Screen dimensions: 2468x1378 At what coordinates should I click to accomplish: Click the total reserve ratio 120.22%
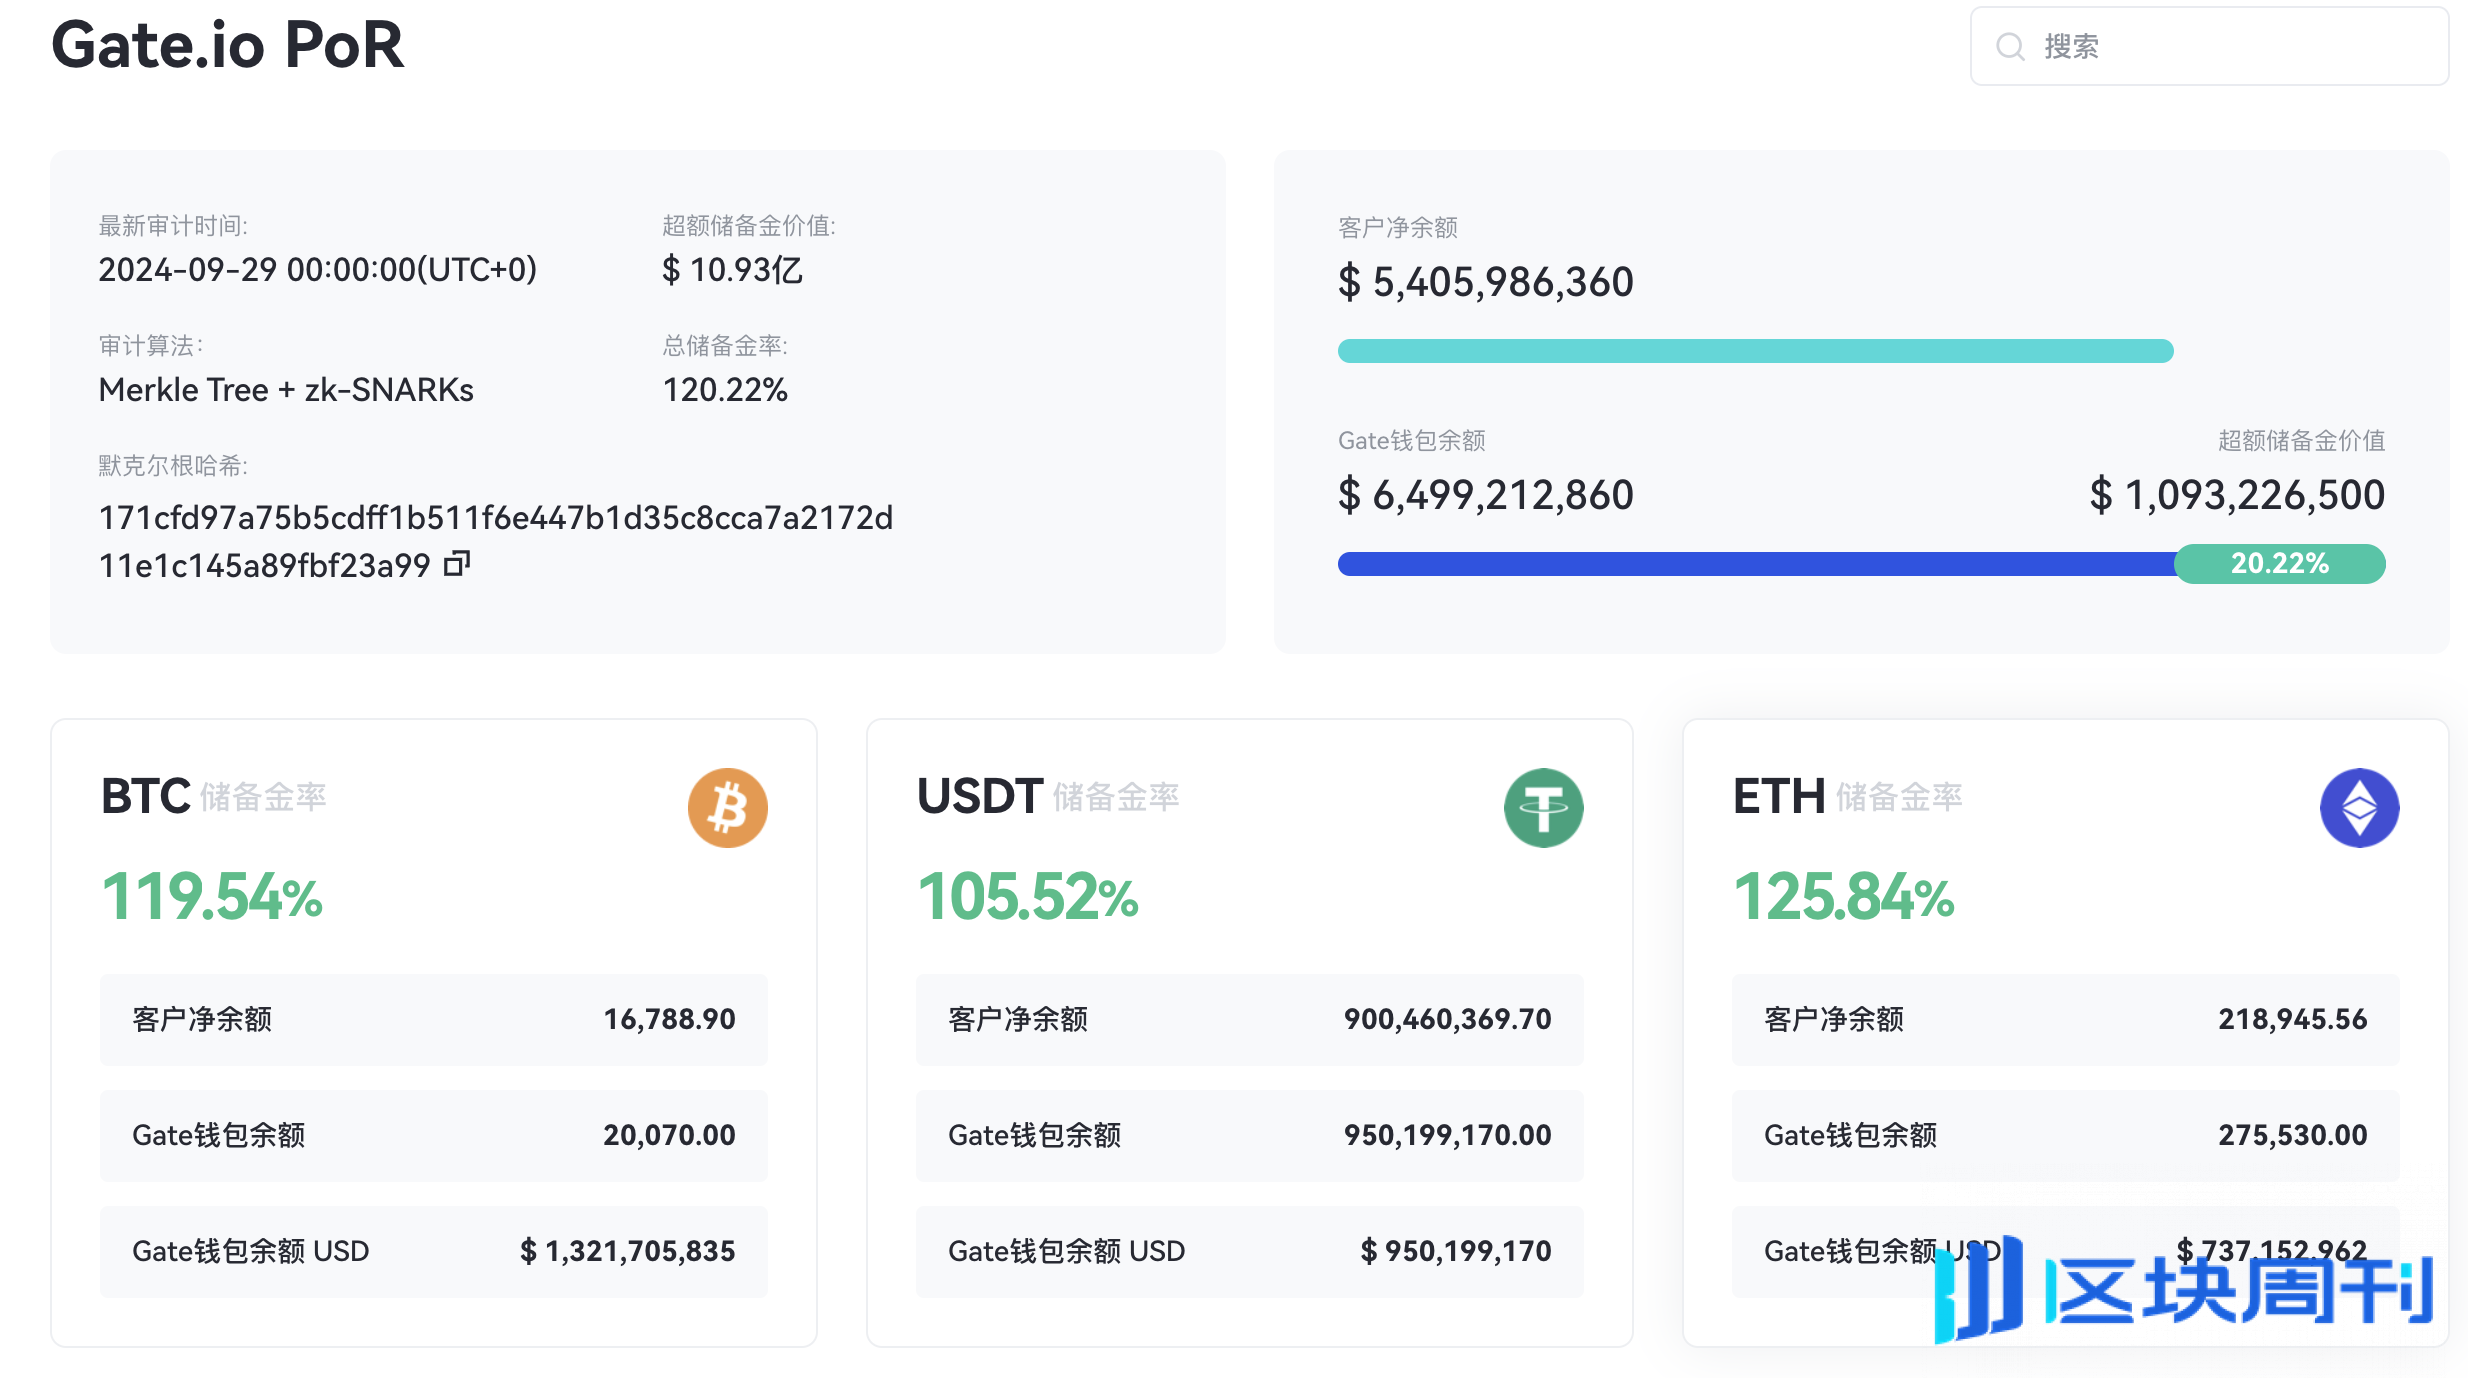pyautogui.click(x=725, y=390)
